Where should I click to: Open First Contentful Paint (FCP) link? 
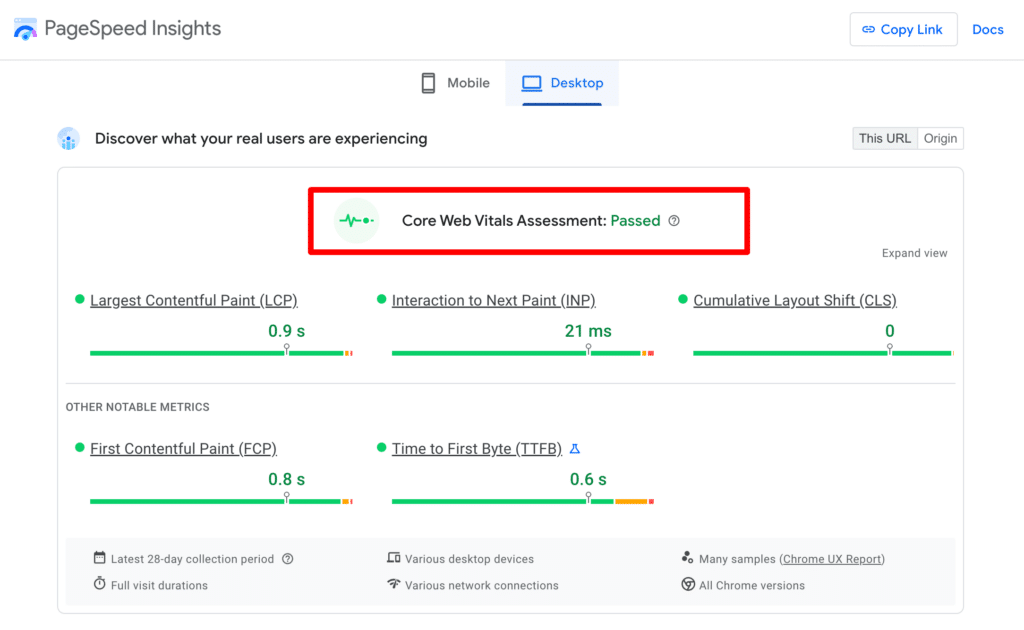(x=184, y=449)
